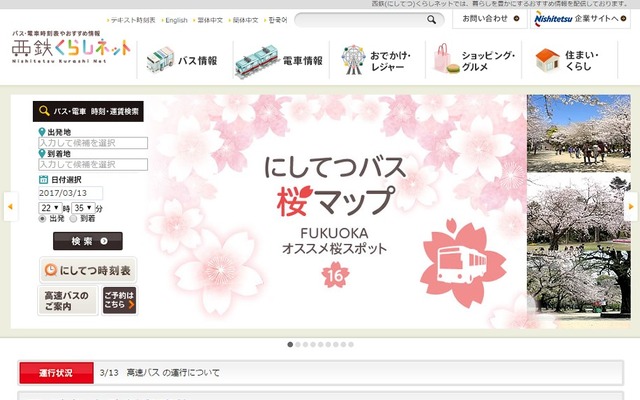Image resolution: width=640 pixels, height=400 pixels.
Task: Select the last carousel dot indicator
Action: click(351, 344)
